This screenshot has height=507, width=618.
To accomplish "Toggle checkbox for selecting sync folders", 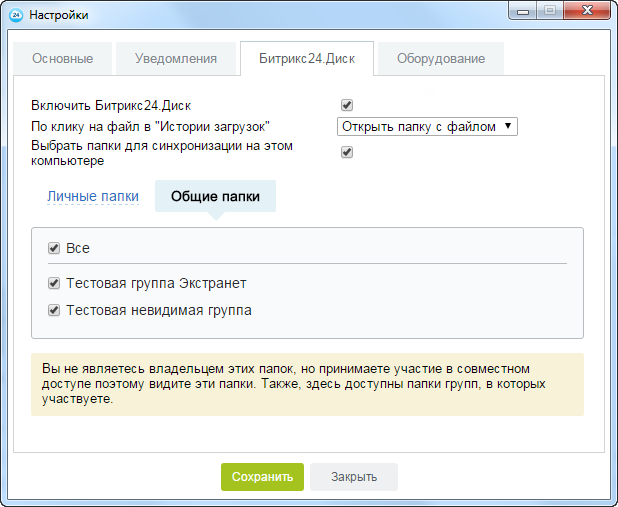I will pos(347,152).
